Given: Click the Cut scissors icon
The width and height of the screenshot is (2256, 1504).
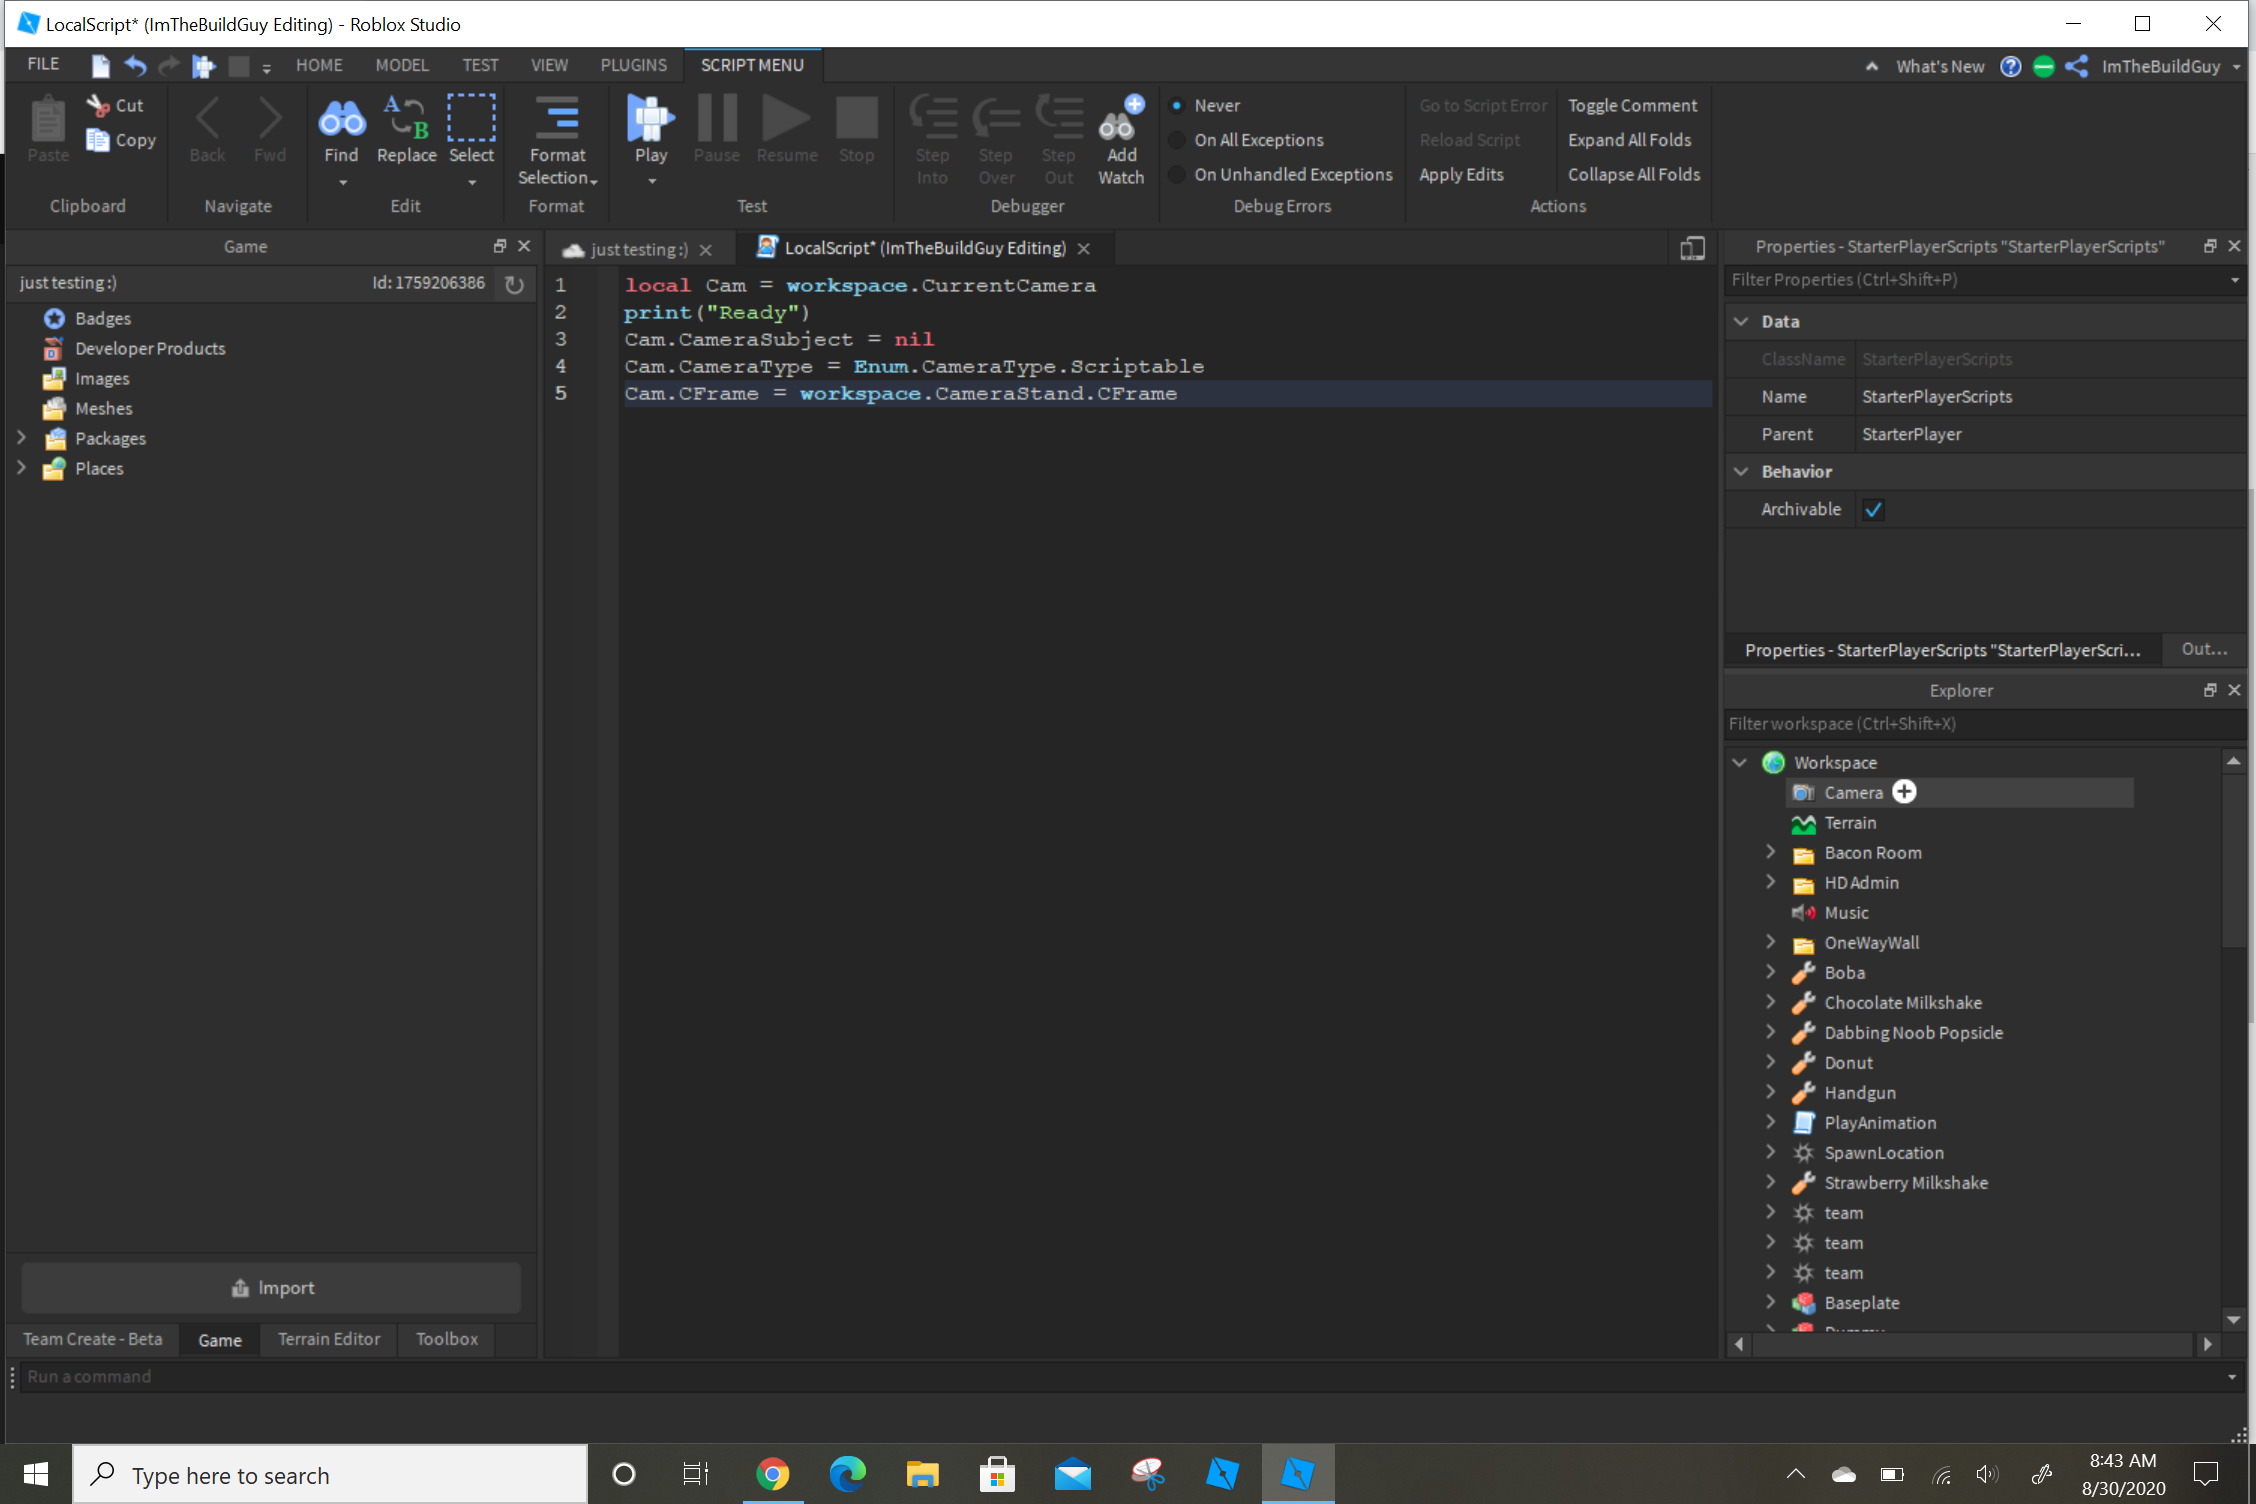Looking at the screenshot, I should (x=98, y=105).
